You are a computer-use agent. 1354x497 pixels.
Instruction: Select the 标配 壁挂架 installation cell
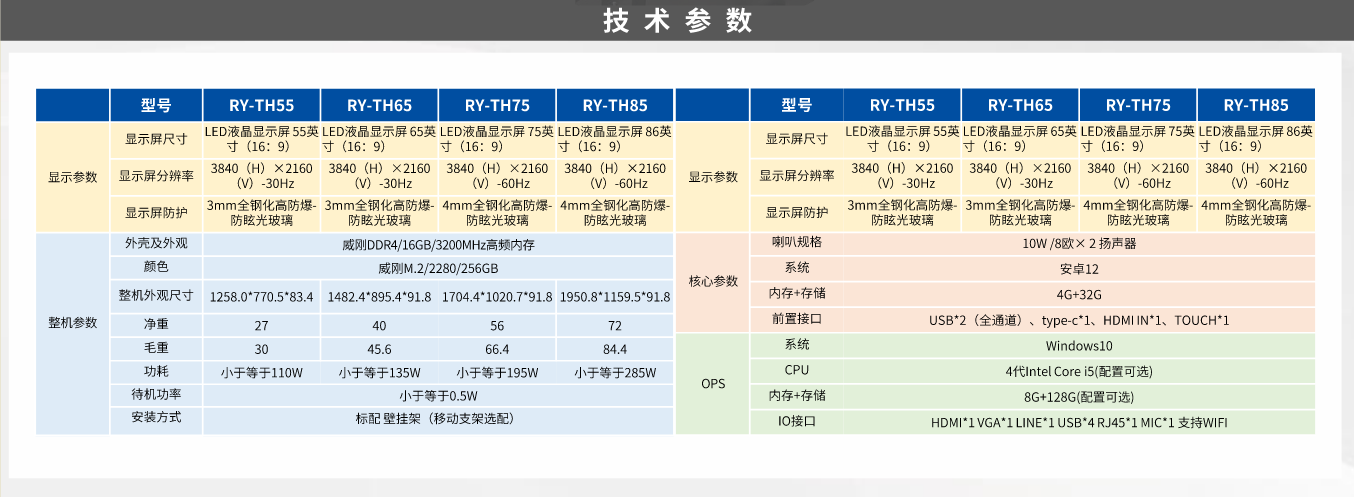point(438,419)
